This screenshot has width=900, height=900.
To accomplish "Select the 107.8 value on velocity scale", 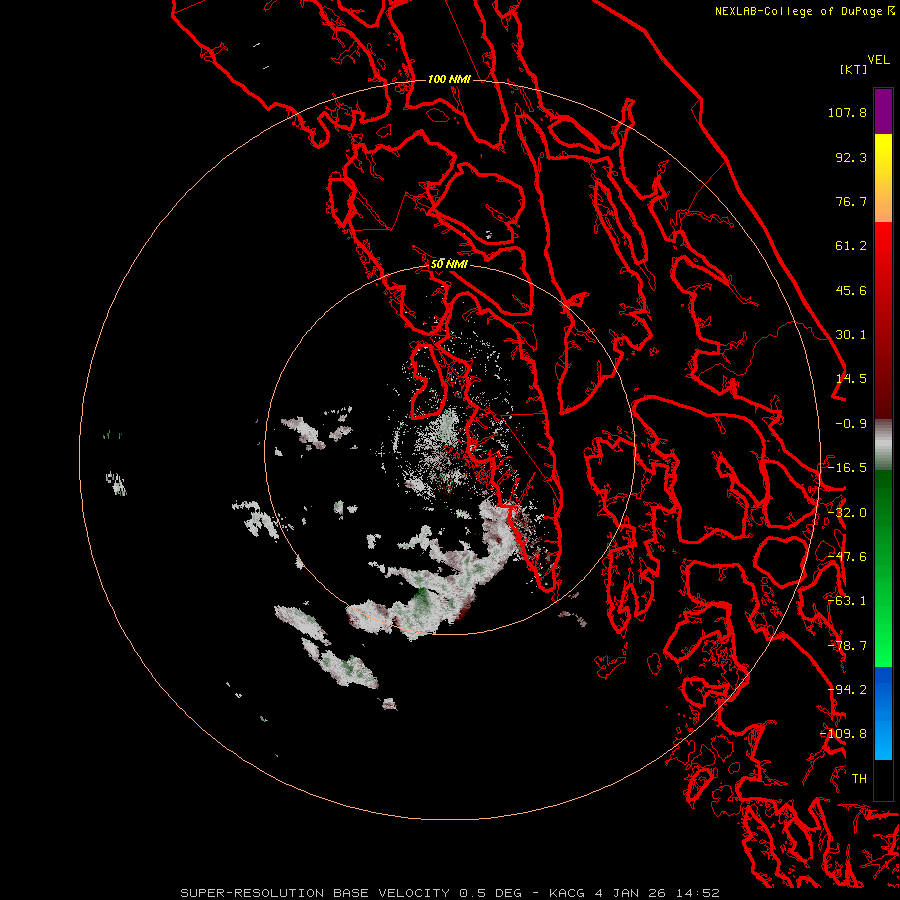I will [847, 112].
